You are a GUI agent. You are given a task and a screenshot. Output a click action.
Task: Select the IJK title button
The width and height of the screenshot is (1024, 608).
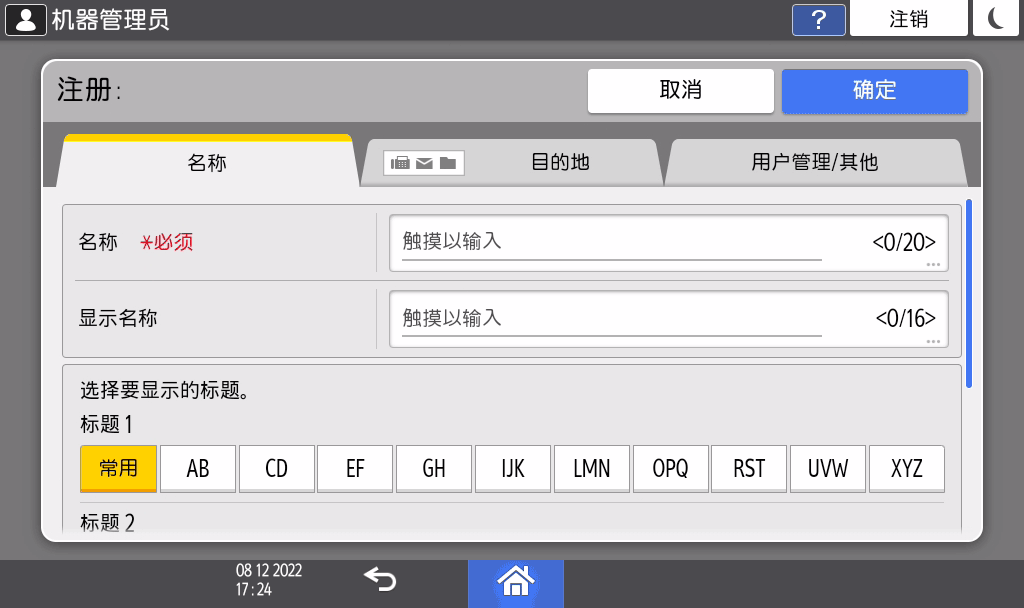512,468
